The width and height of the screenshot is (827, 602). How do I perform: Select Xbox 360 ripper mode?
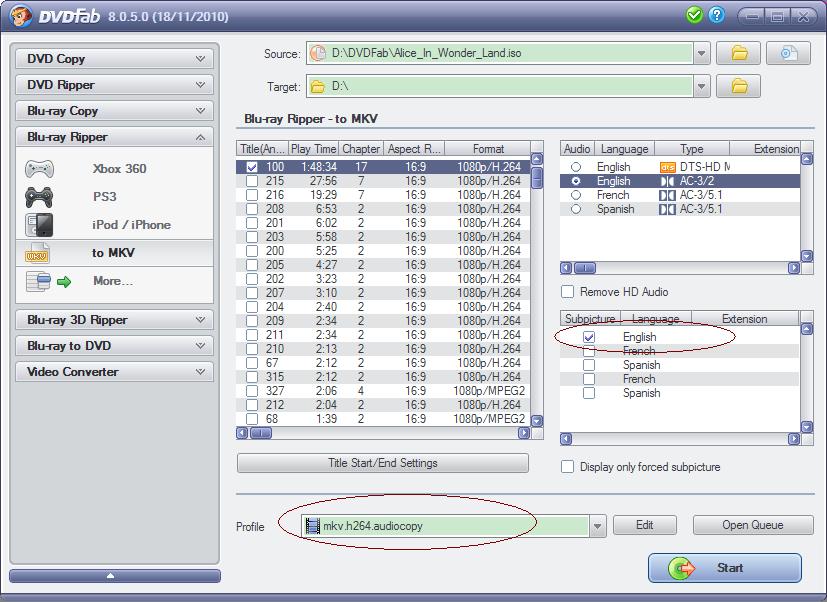pos(114,169)
